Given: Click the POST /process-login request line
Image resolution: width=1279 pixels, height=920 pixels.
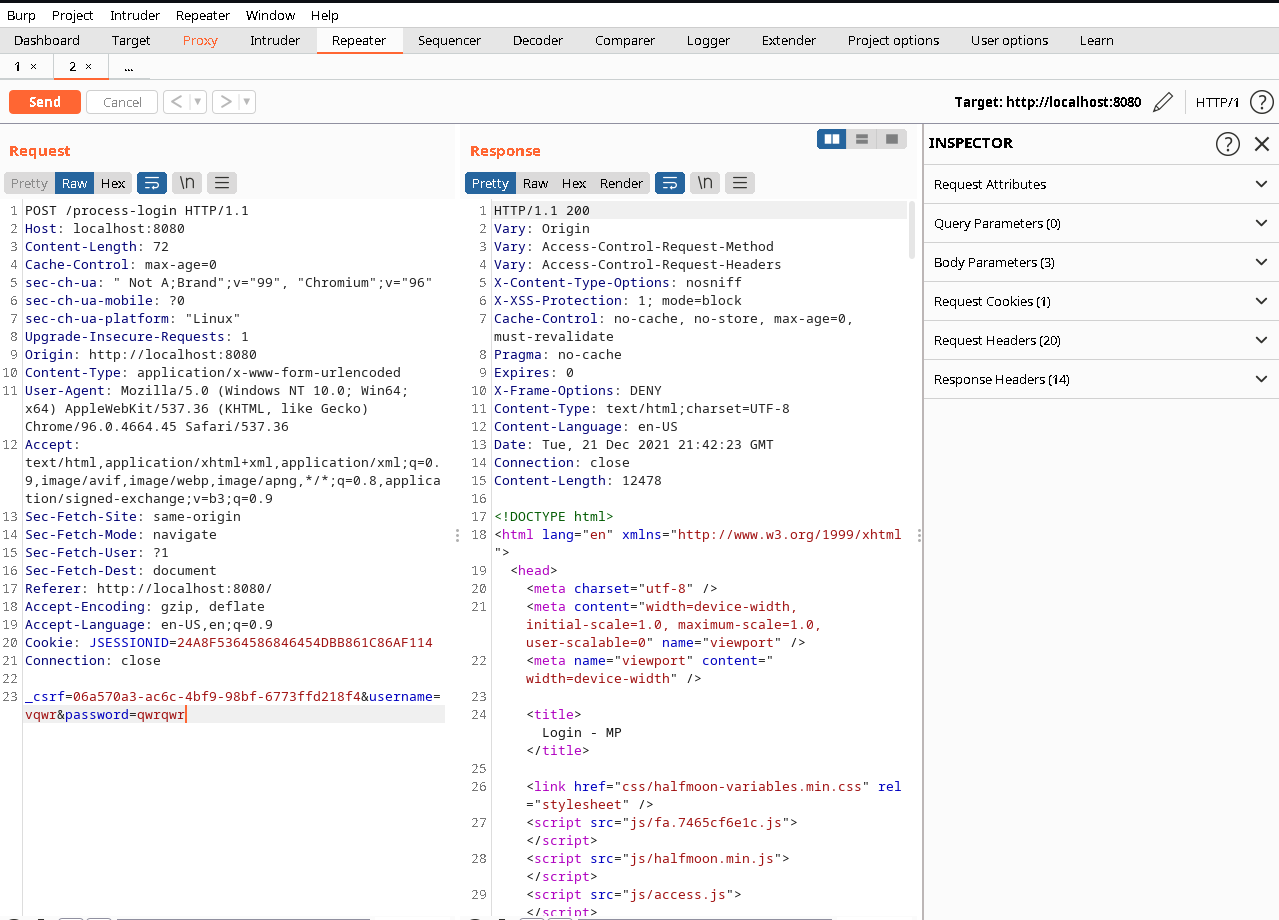Looking at the screenshot, I should (x=137, y=211).
